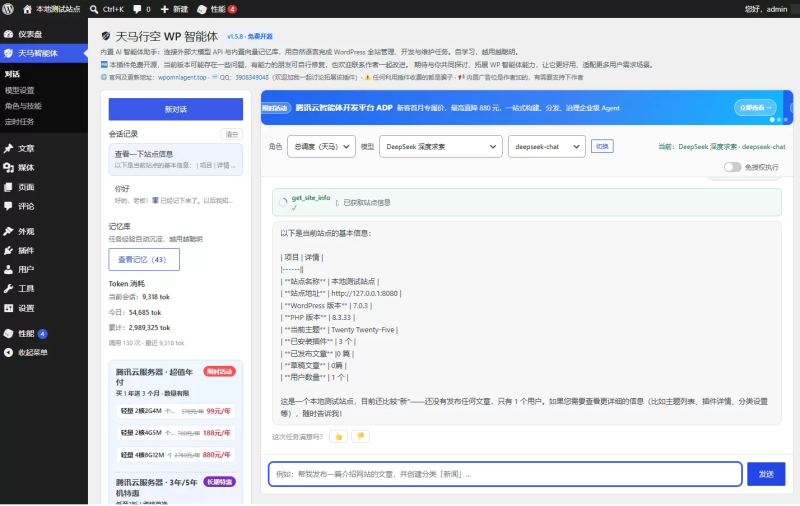Click the QQ number 3908349048 link
Screen dimensions: 800x506
click(x=252, y=78)
